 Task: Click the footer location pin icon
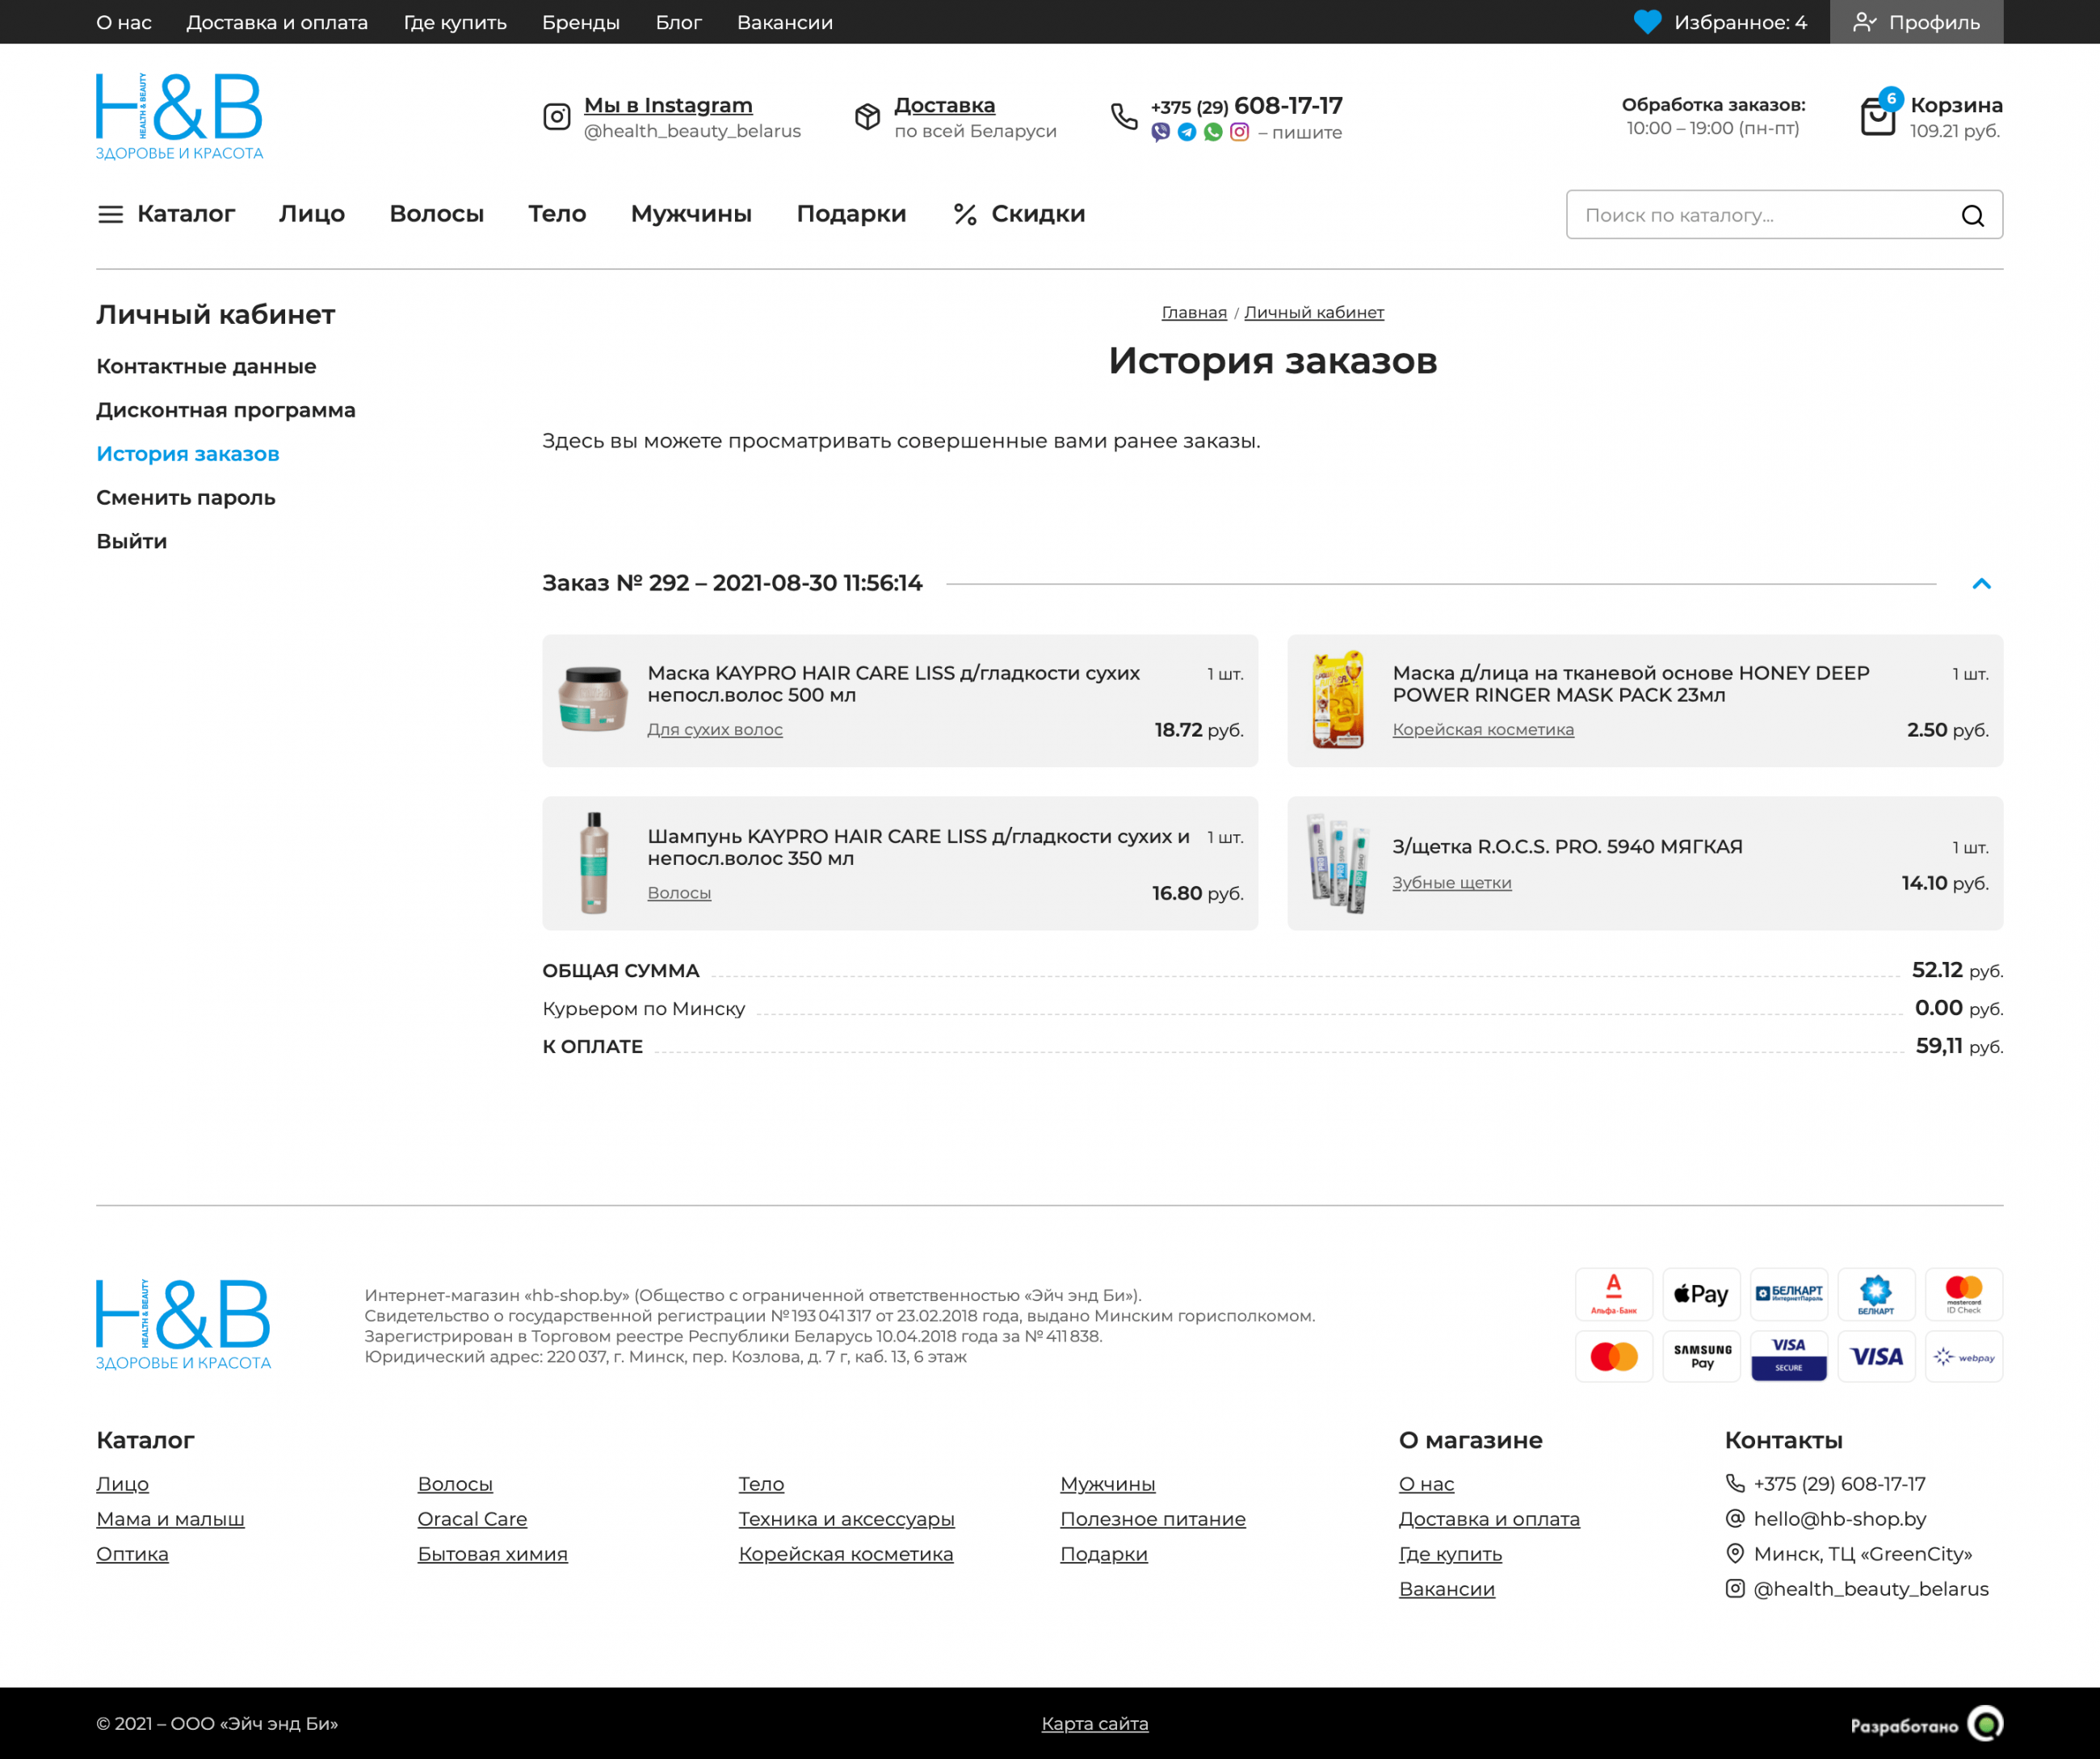(1735, 1553)
